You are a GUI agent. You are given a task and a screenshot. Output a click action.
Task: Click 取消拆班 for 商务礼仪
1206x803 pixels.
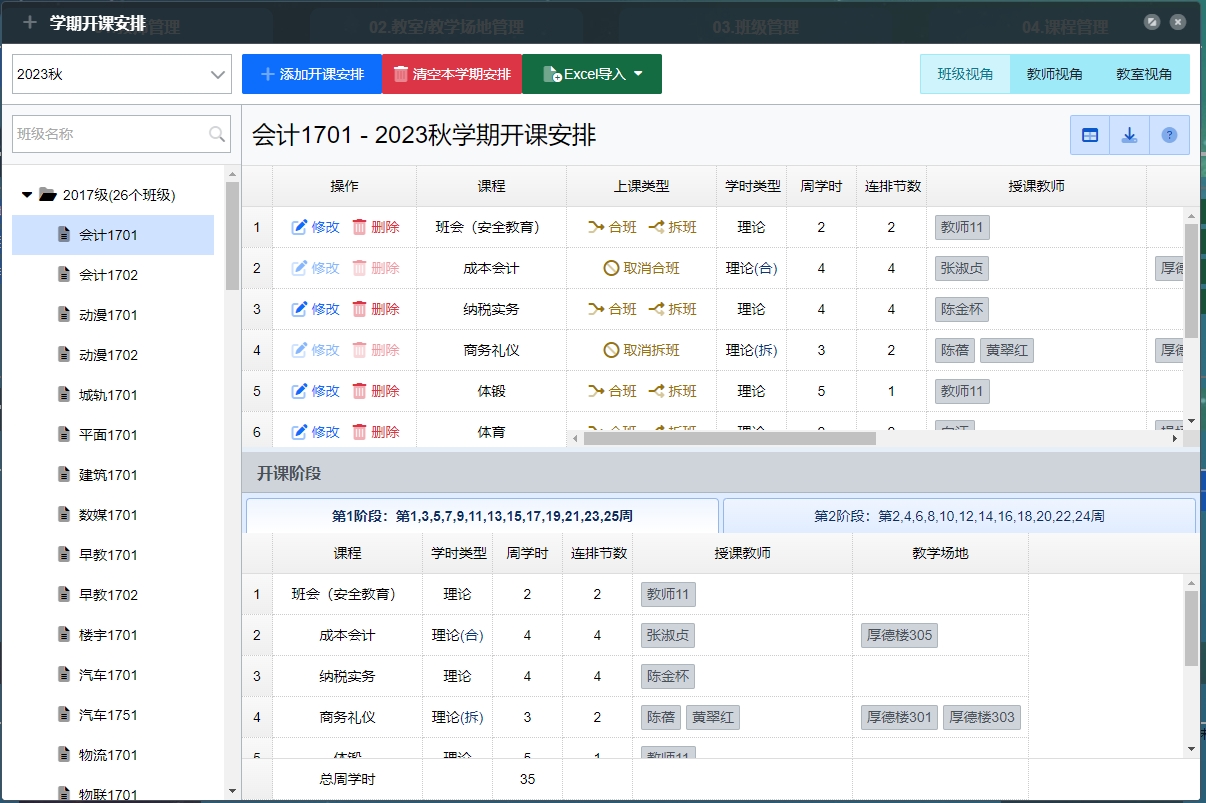[x=641, y=350]
